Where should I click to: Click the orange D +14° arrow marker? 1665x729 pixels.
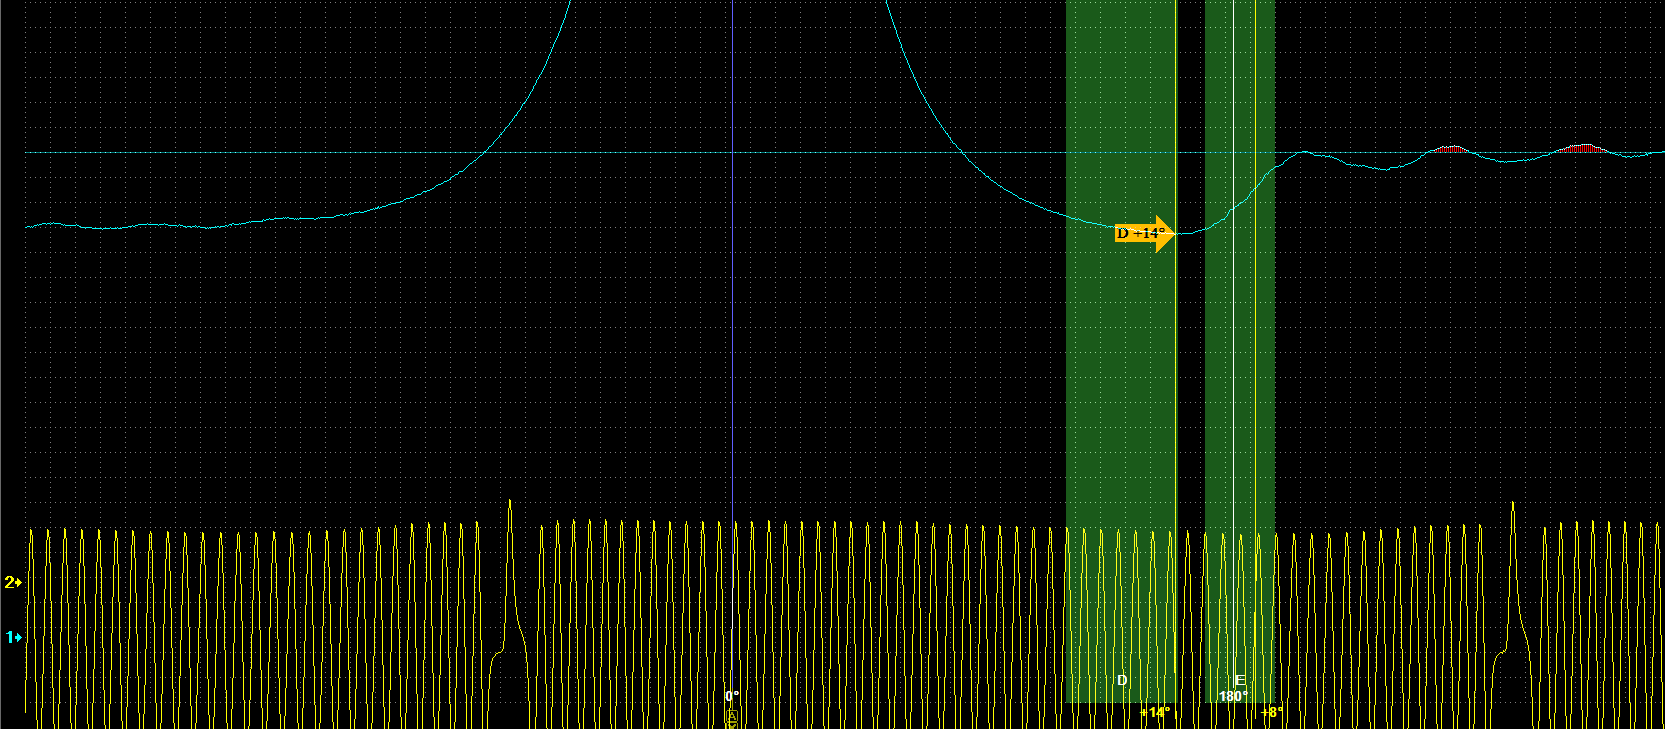pos(1144,234)
